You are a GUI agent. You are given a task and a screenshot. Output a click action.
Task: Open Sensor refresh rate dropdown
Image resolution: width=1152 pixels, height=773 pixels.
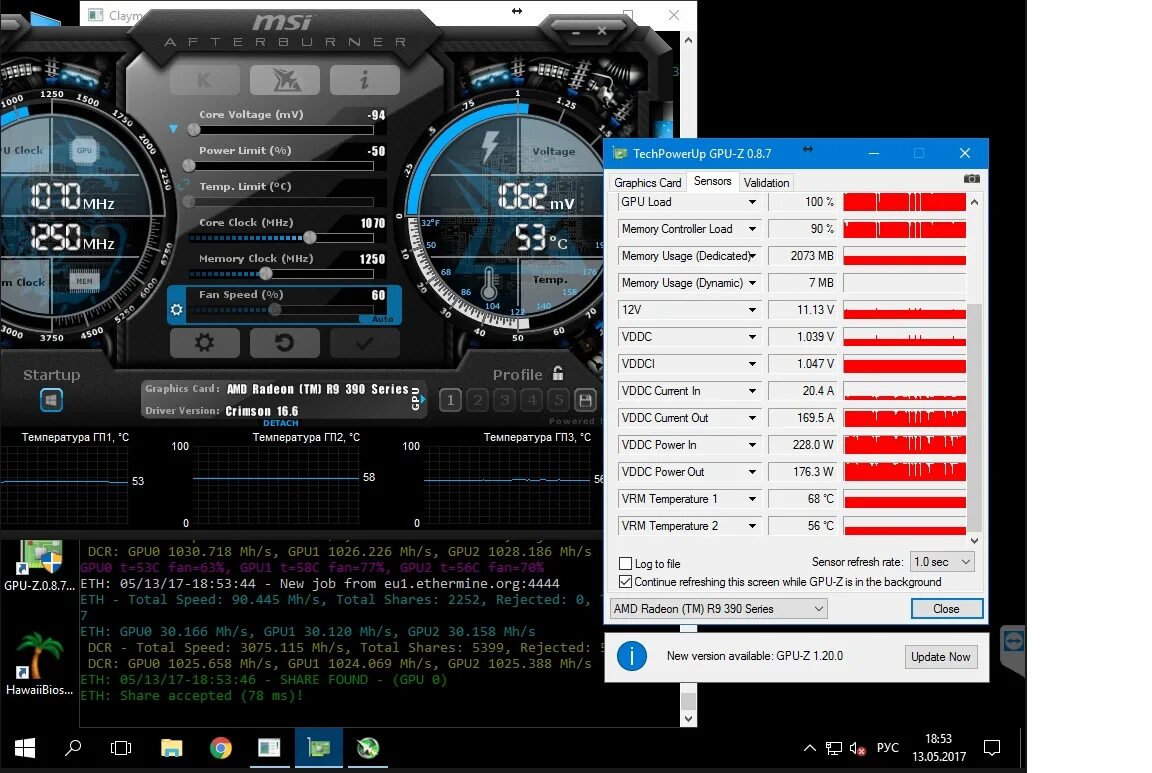click(943, 562)
